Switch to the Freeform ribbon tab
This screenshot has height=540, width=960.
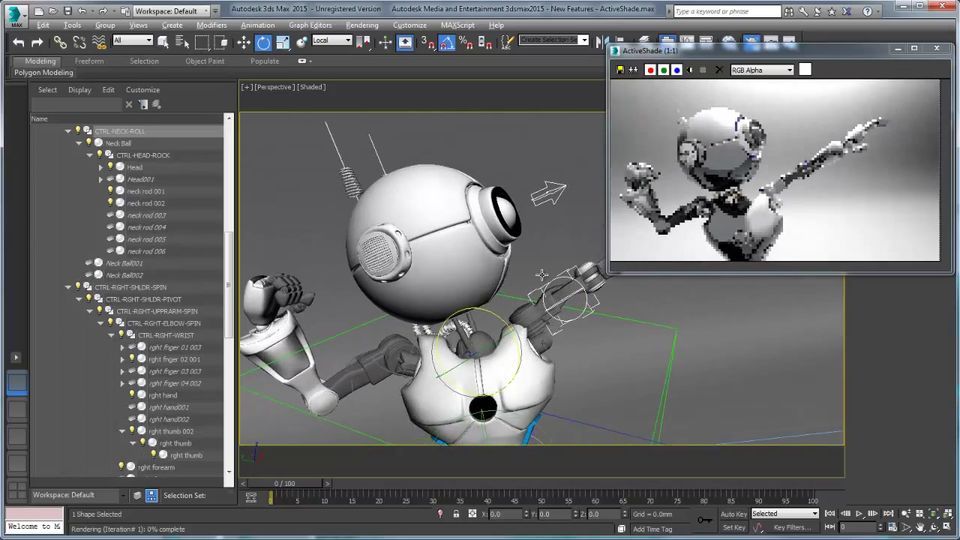(89, 61)
